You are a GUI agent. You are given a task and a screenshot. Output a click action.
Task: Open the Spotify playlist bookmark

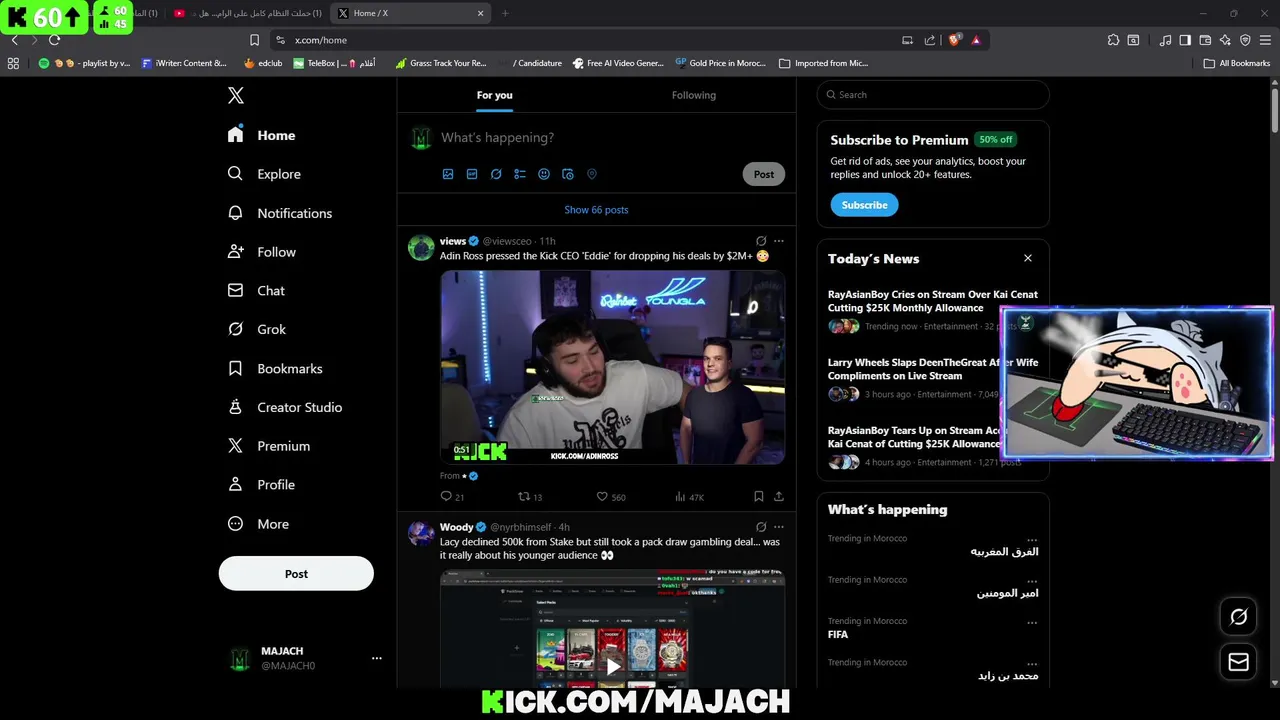(x=85, y=63)
